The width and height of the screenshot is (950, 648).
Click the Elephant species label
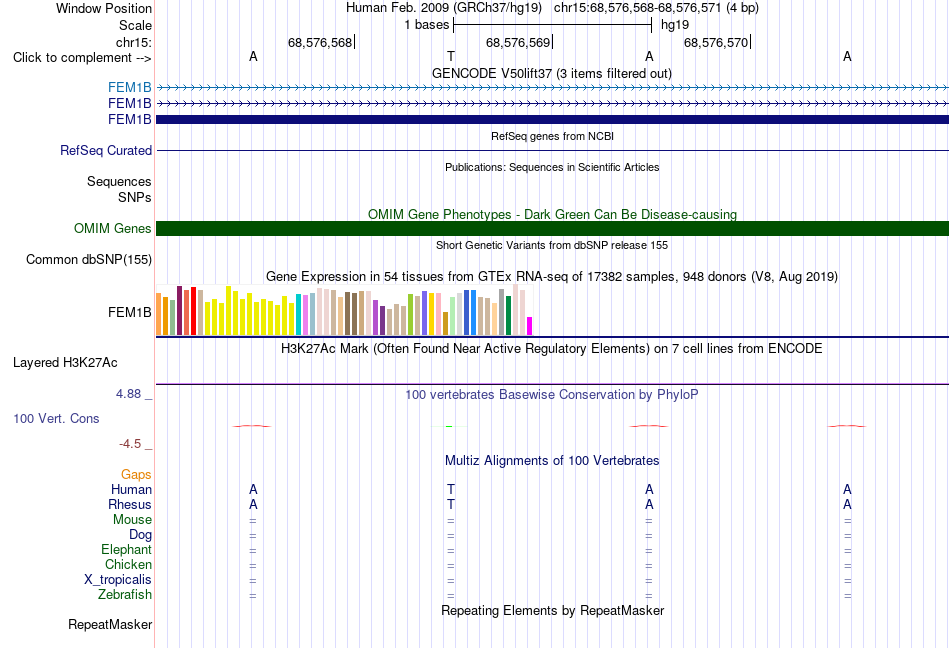click(x=127, y=550)
